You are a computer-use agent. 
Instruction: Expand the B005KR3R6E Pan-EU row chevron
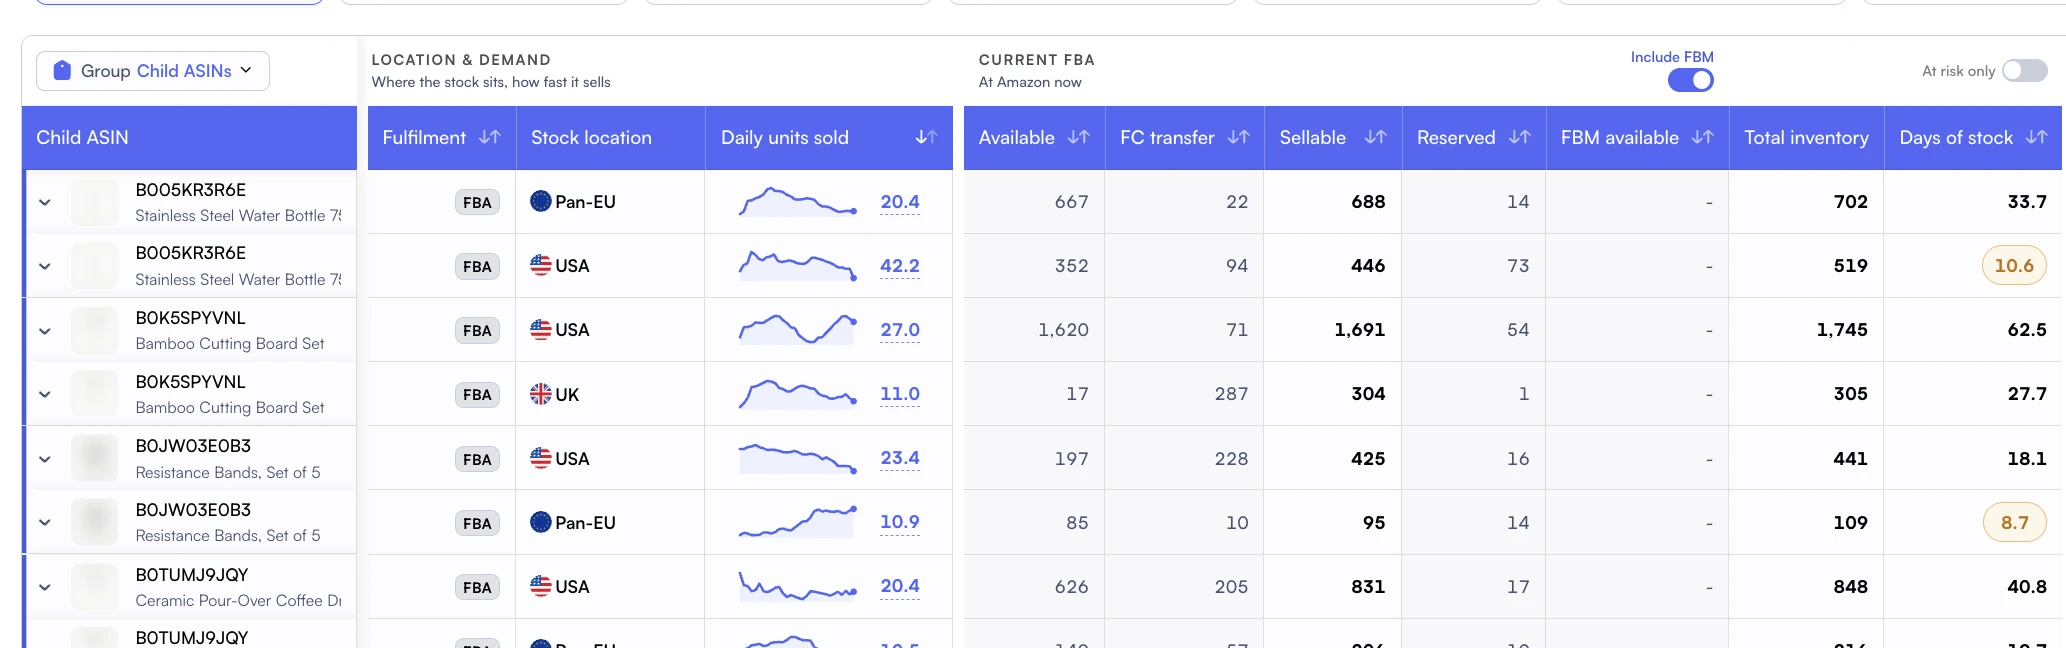(x=45, y=202)
